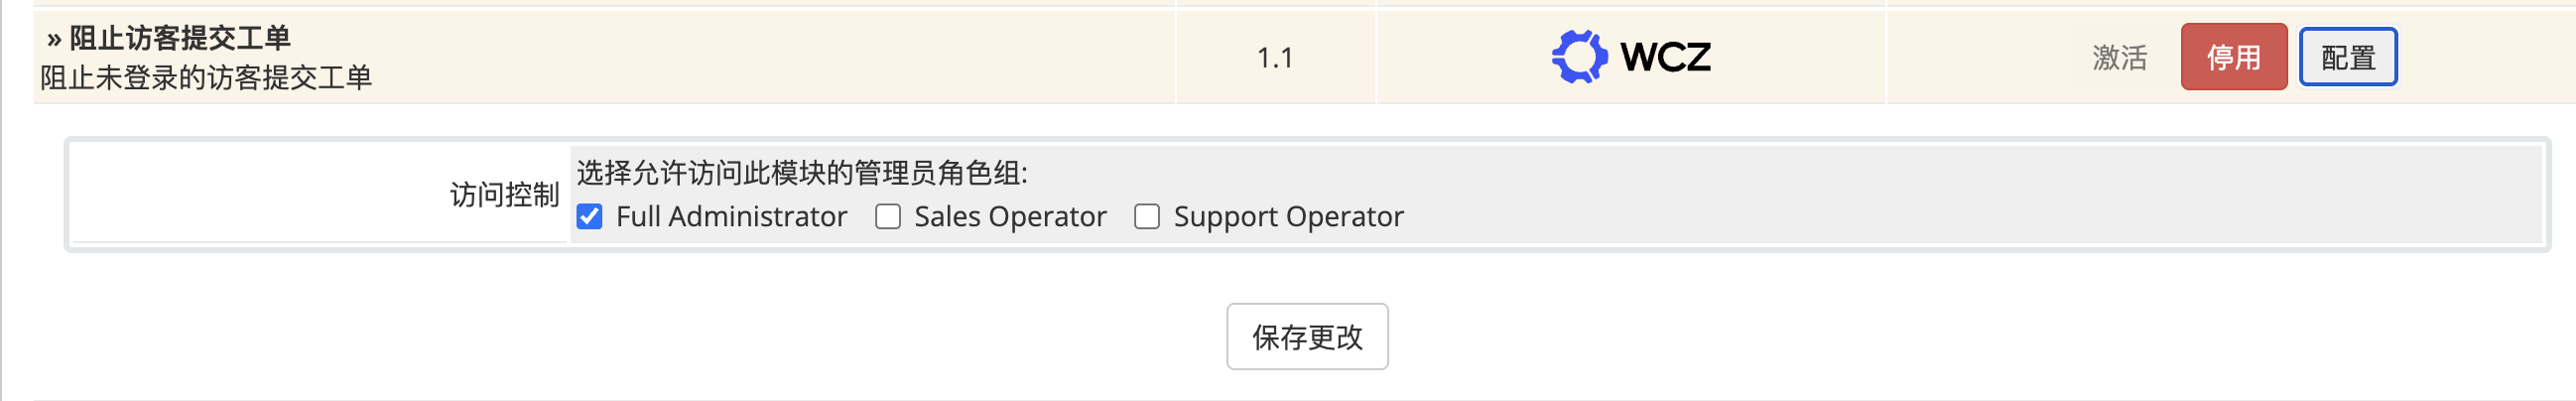Viewport: 2576px width, 401px height.
Task: Click the Sales Operator label text
Action: [x=1010, y=217]
